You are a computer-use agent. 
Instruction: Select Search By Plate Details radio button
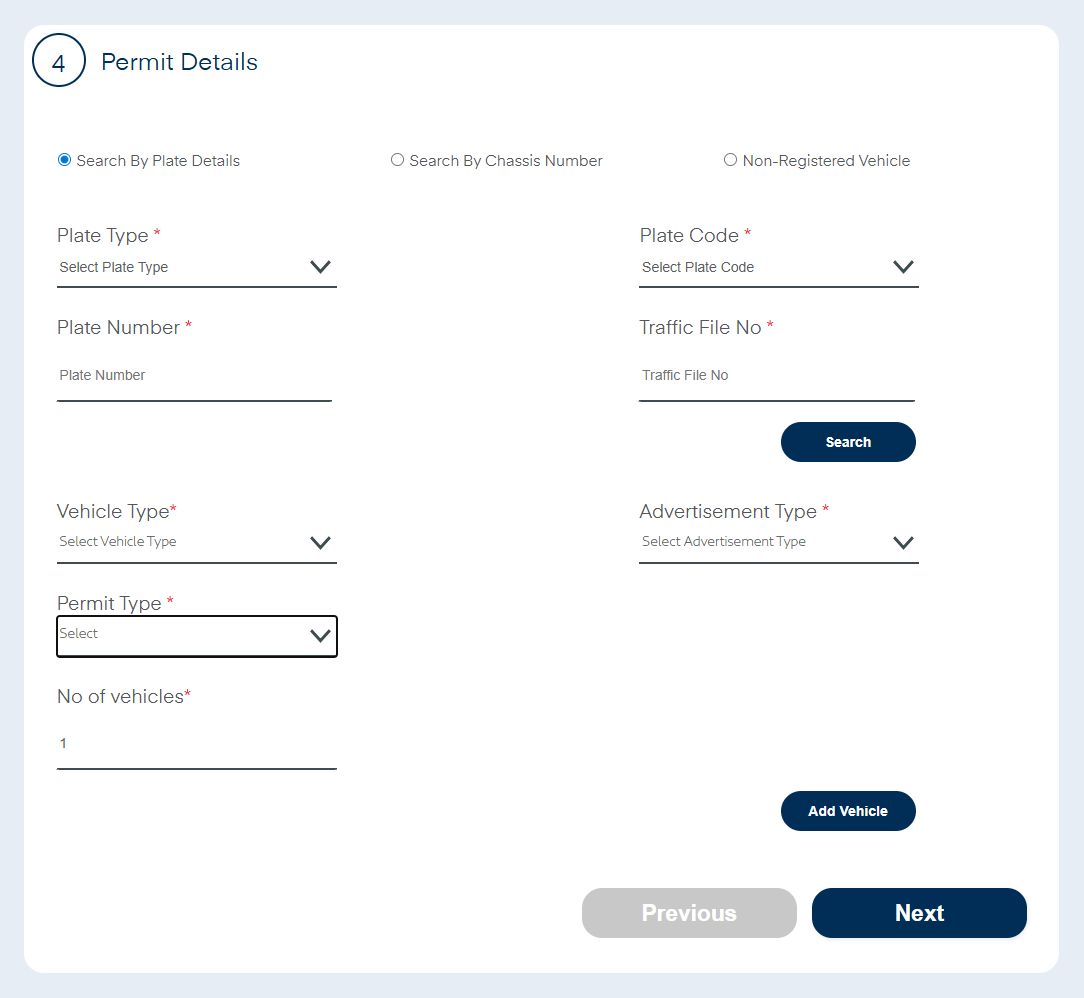pos(65,160)
